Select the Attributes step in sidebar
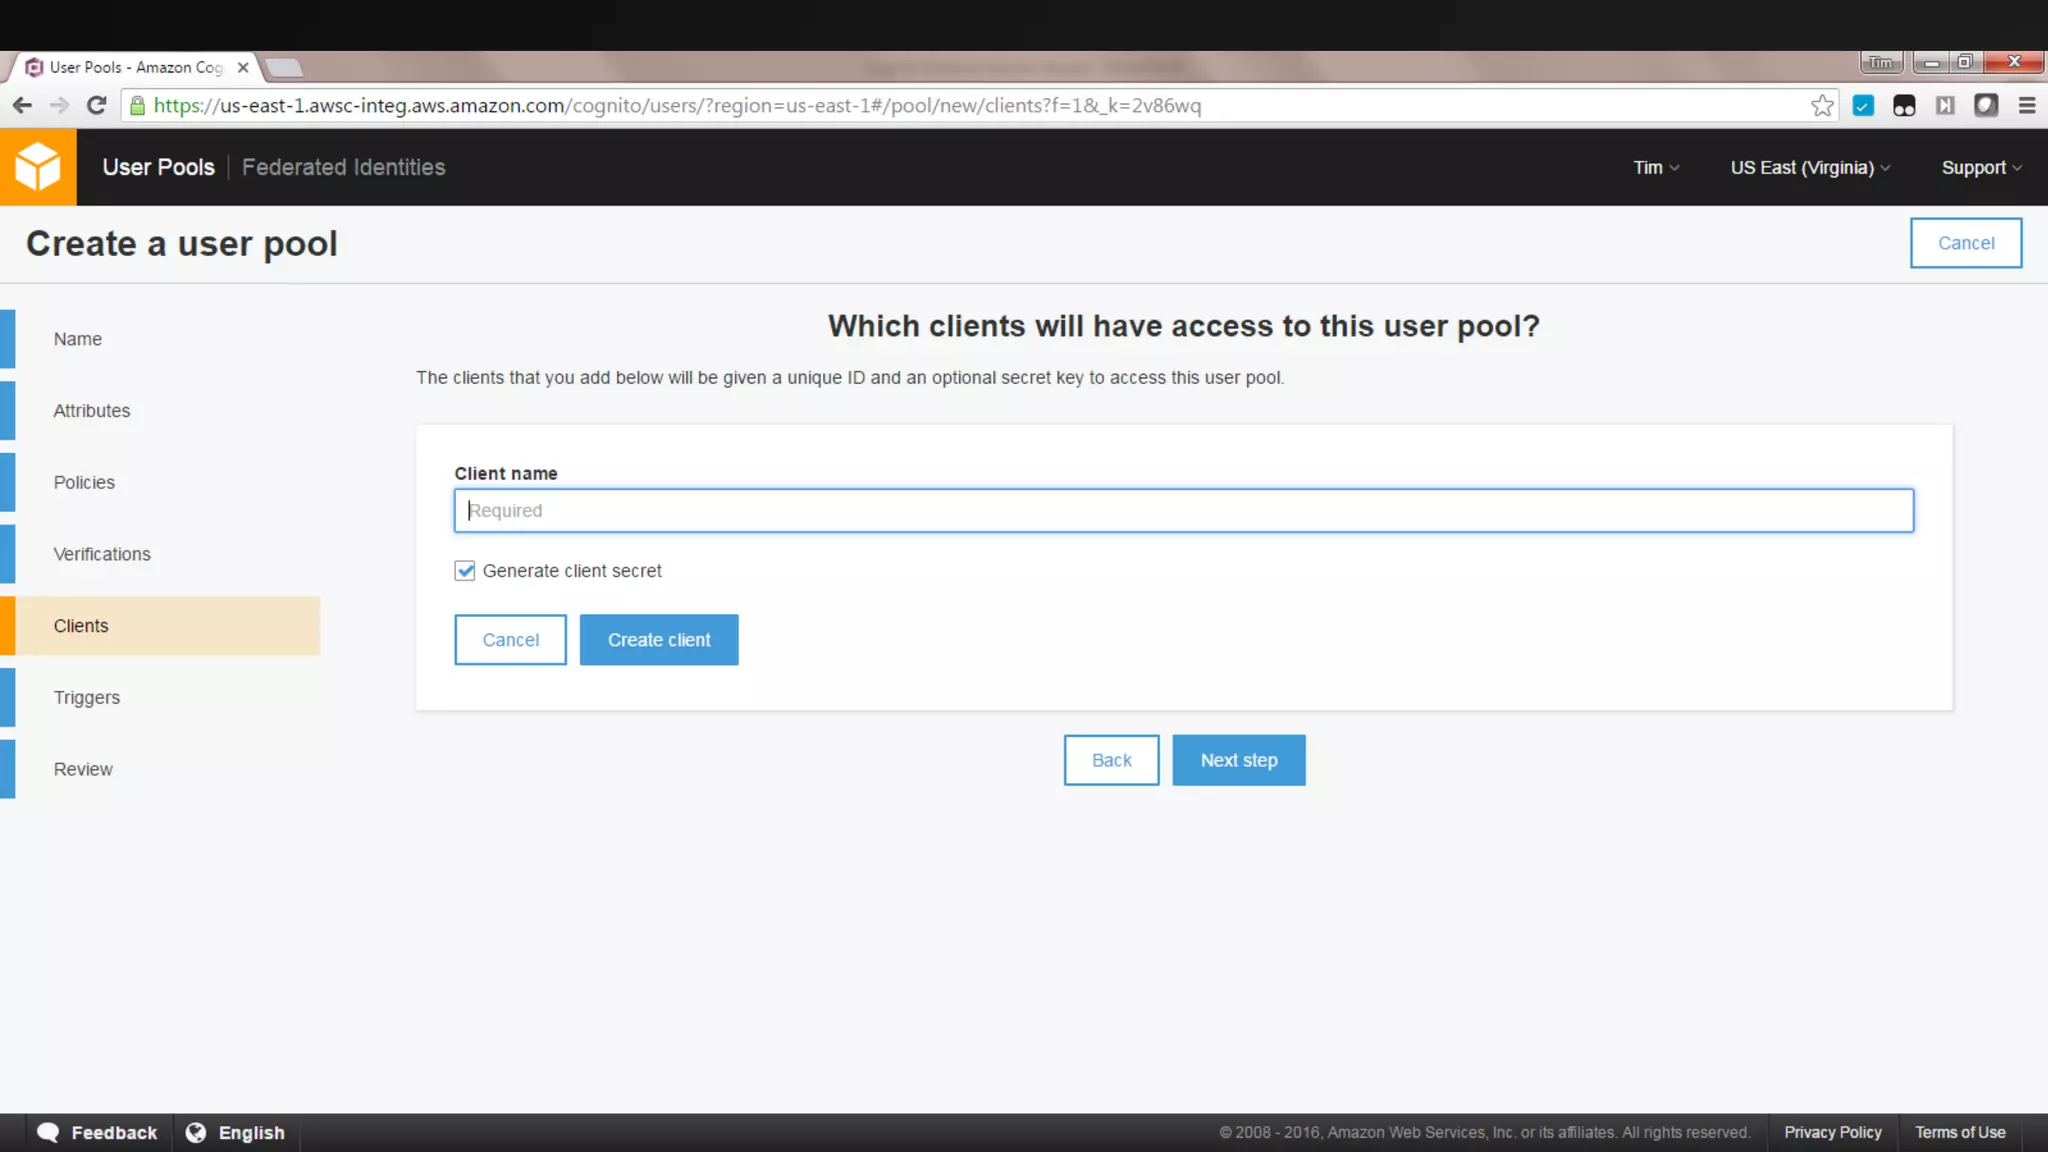The height and width of the screenshot is (1152, 2048). pyautogui.click(x=92, y=411)
